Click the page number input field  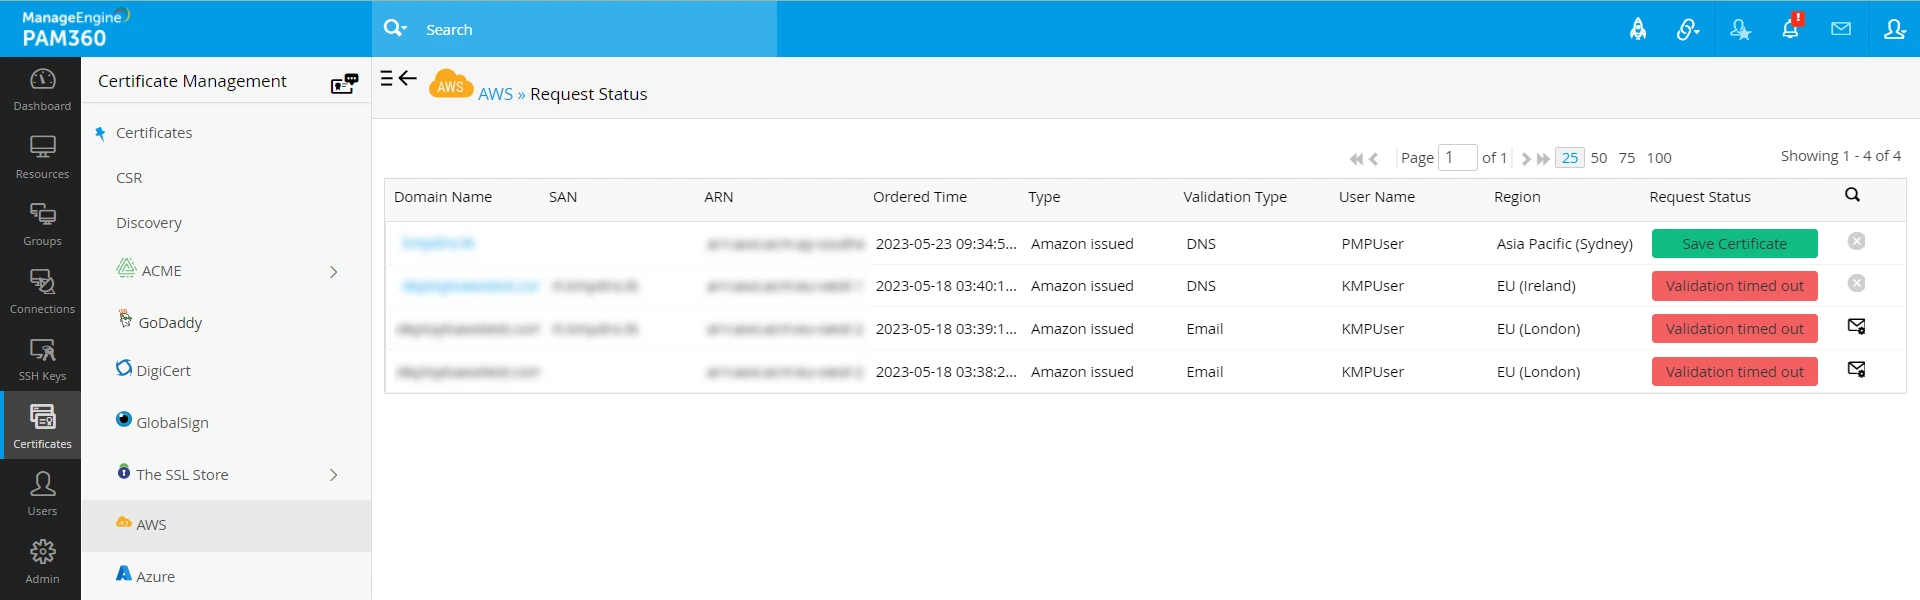pyautogui.click(x=1457, y=158)
